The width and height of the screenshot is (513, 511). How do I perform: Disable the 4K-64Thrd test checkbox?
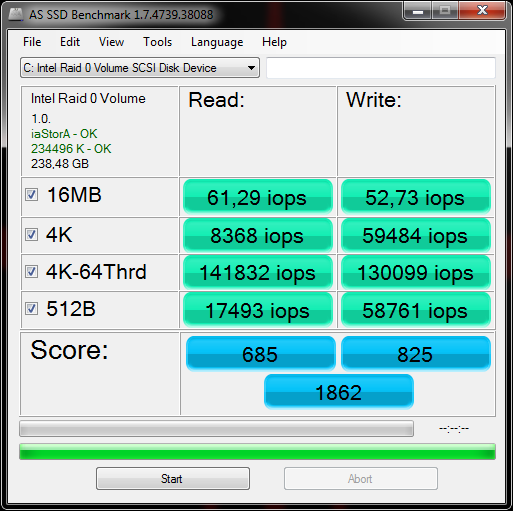click(x=31, y=271)
